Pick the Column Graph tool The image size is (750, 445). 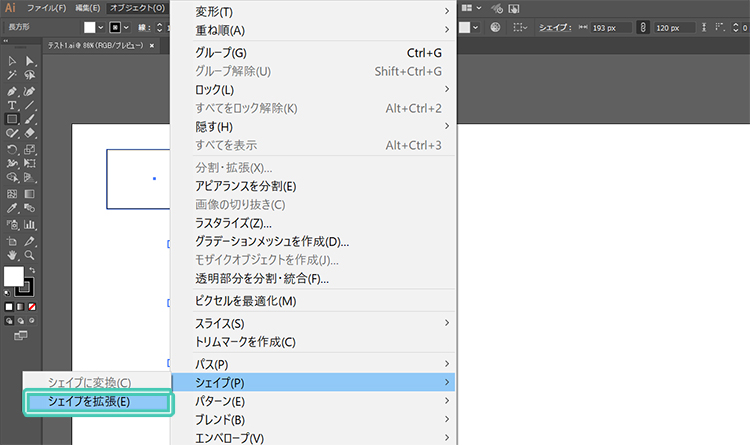click(x=30, y=224)
